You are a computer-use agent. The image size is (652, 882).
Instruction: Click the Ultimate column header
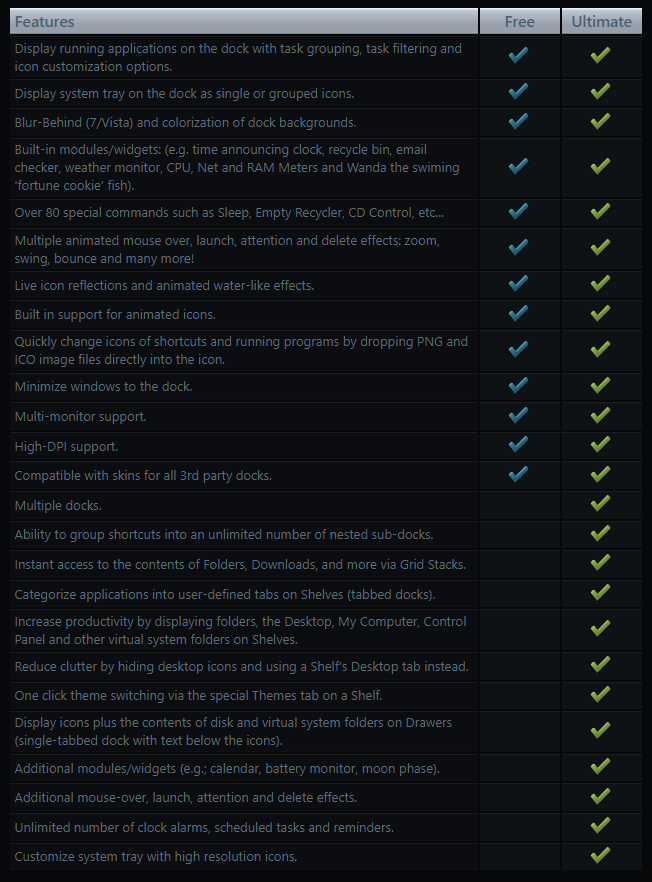click(601, 21)
